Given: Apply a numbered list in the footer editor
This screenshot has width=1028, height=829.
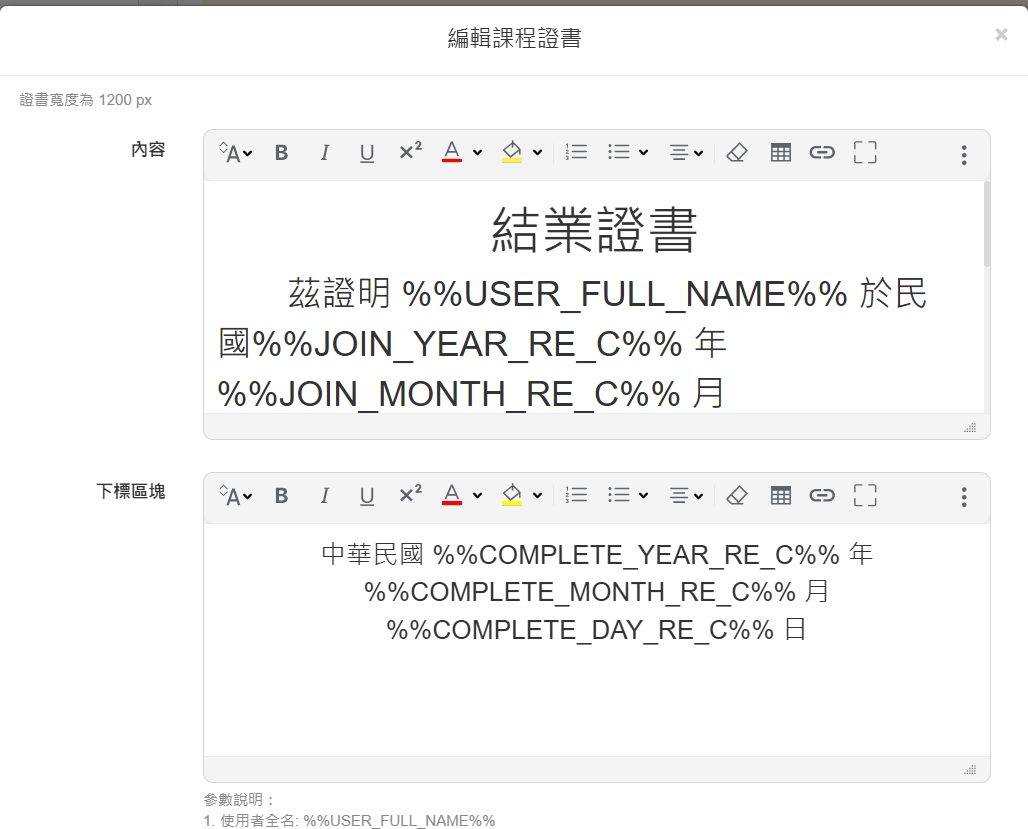Looking at the screenshot, I should [x=576, y=495].
